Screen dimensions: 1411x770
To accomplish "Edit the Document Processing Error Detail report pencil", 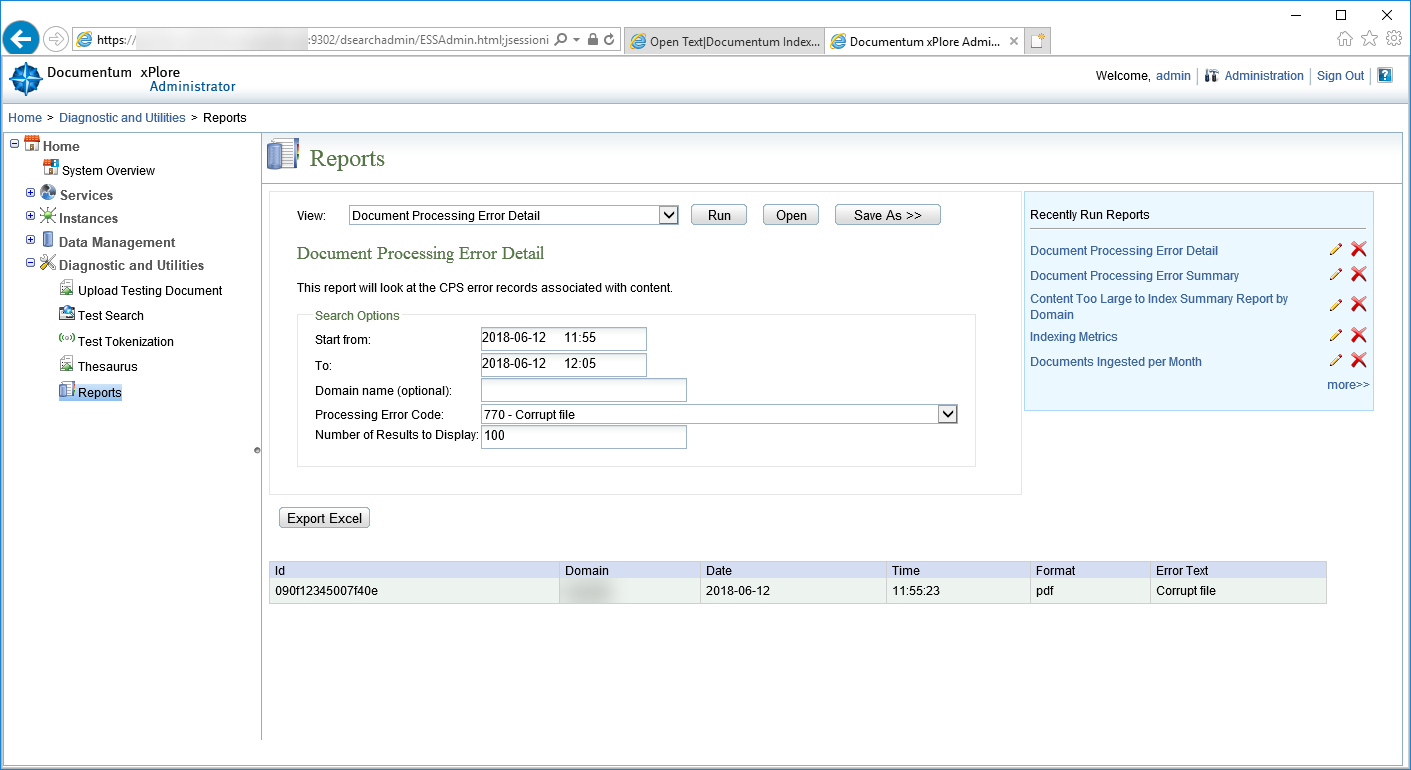I will pos(1335,250).
